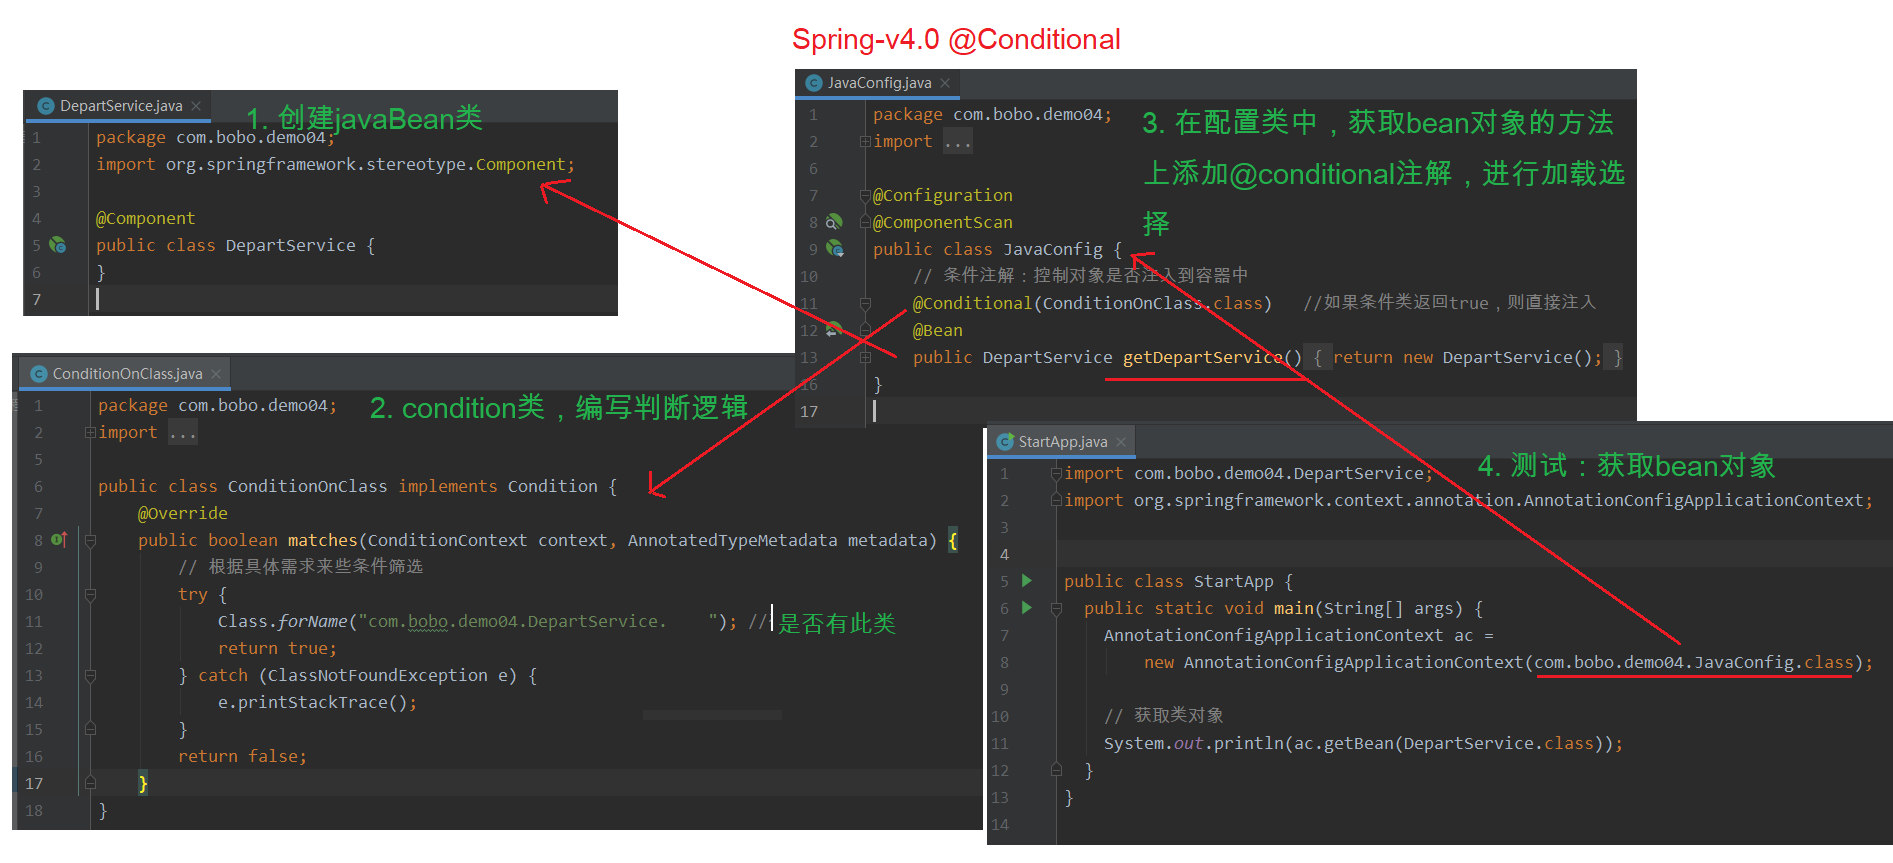Screen dimensions: 1893x863
Task: Run the StartApp class via its green arrow
Action: [1026, 581]
